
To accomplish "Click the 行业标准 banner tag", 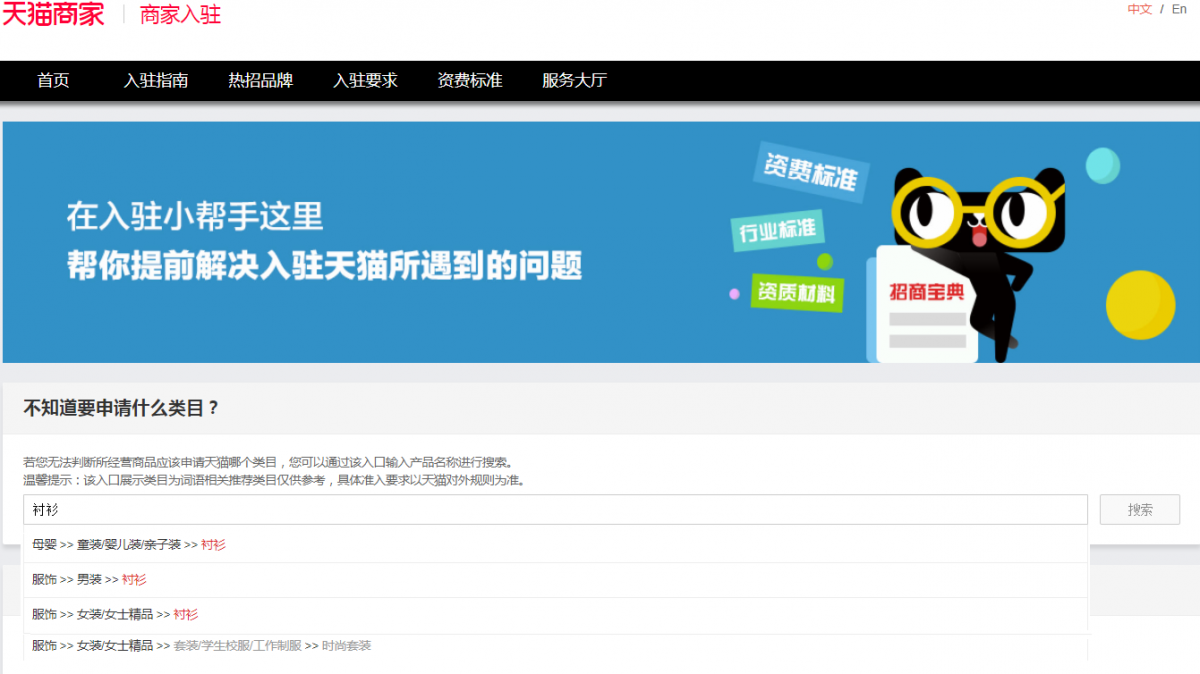I will (778, 232).
